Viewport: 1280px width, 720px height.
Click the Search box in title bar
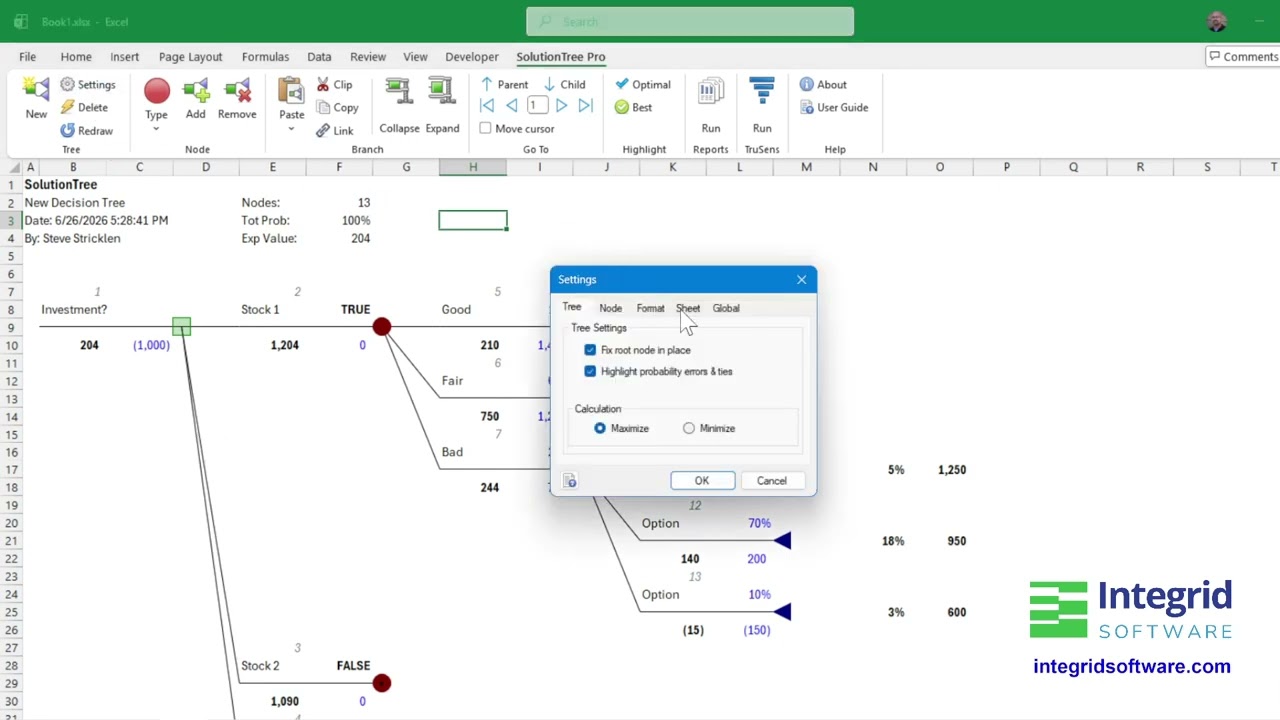click(690, 22)
